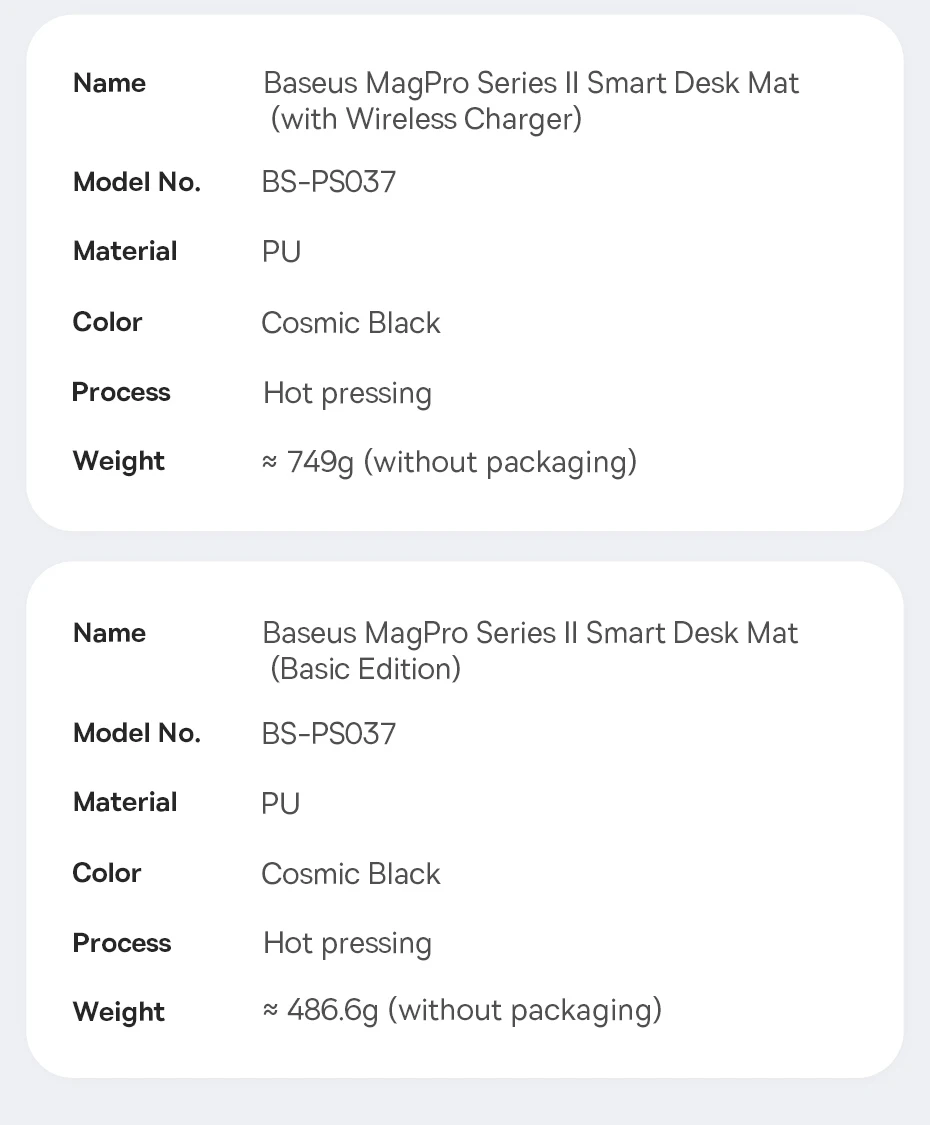Image resolution: width=930 pixels, height=1125 pixels.
Task: Click Hot pressing text in Basic Edition card
Action: [347, 943]
